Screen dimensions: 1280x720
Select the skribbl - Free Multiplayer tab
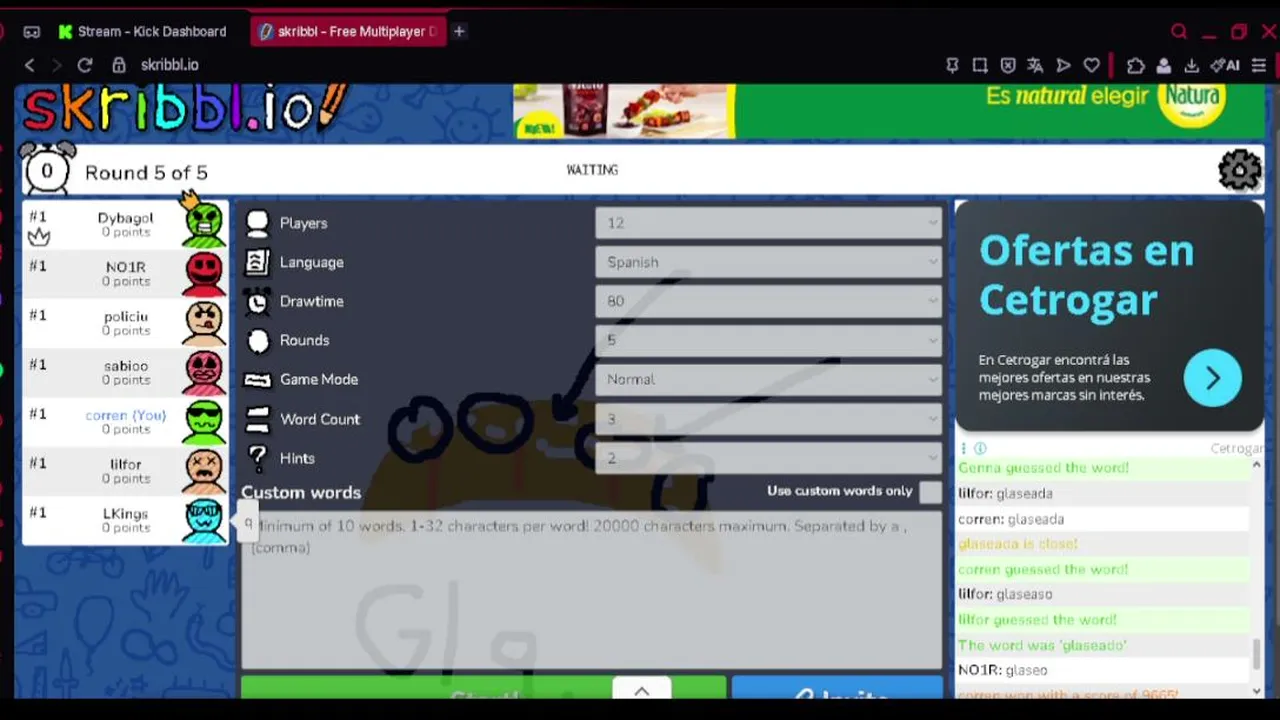[347, 32]
